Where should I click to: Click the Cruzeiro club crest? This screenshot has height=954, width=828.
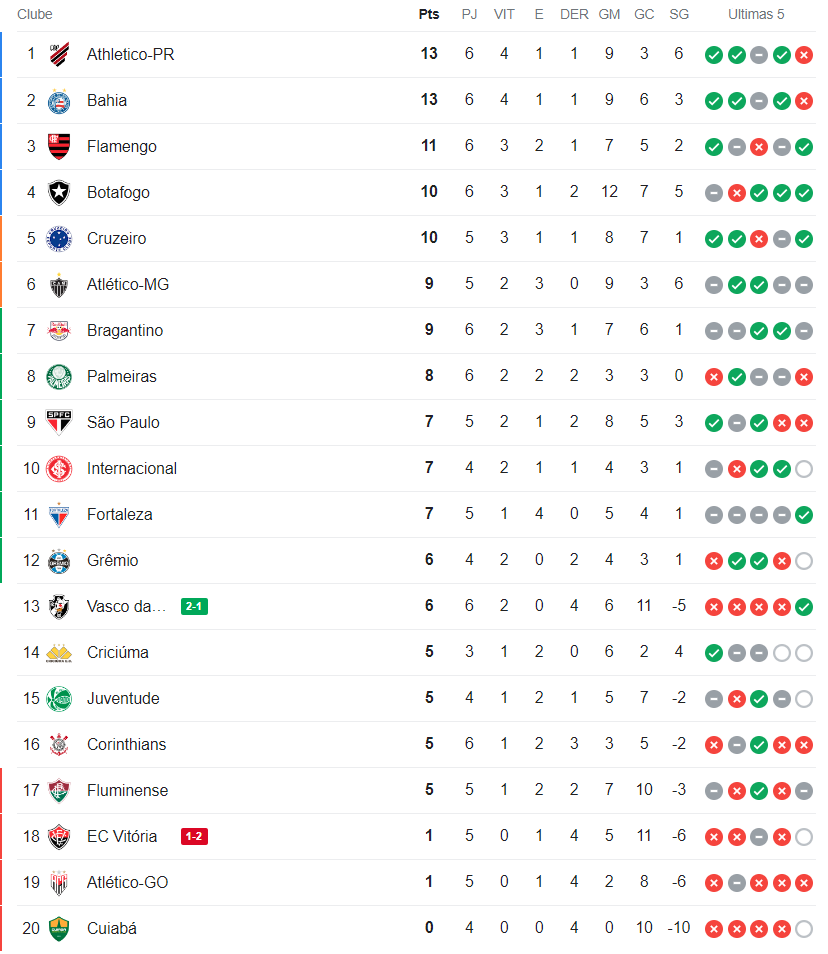(59, 238)
